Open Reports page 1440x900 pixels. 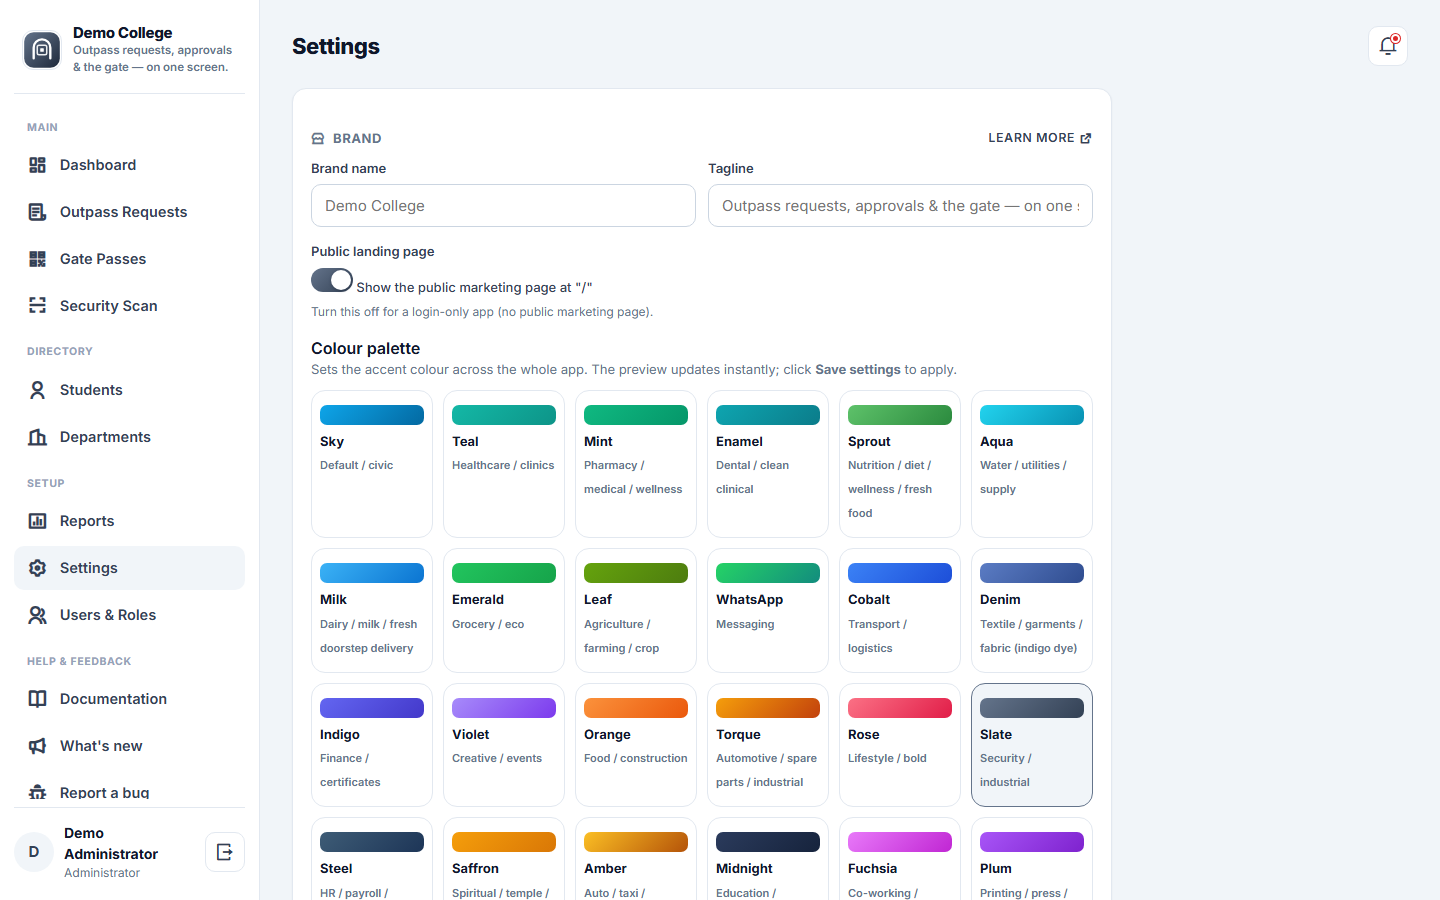[x=129, y=521]
